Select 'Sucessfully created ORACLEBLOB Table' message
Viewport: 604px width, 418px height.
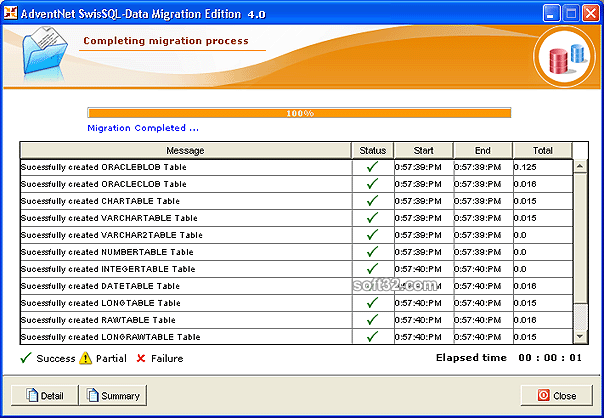coord(104,167)
